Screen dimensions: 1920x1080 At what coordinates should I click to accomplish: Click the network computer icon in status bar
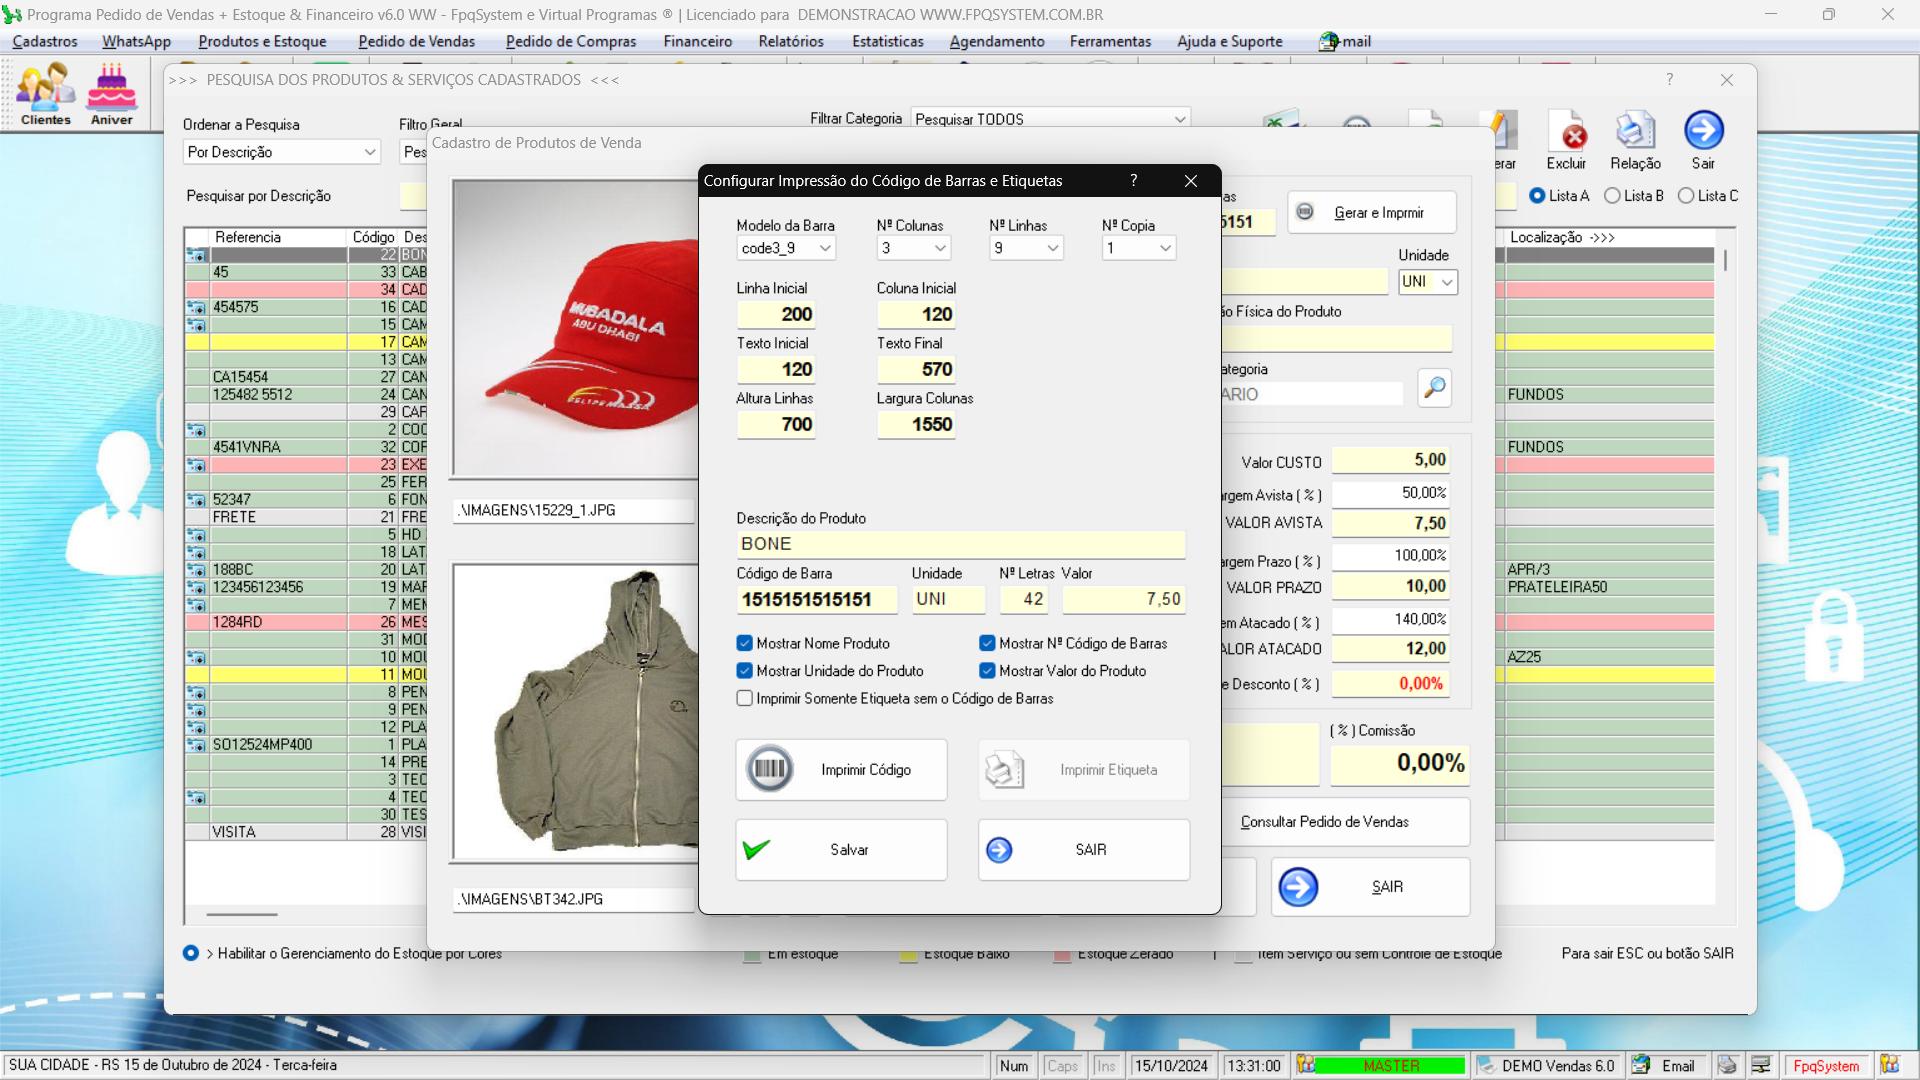(x=1761, y=1065)
